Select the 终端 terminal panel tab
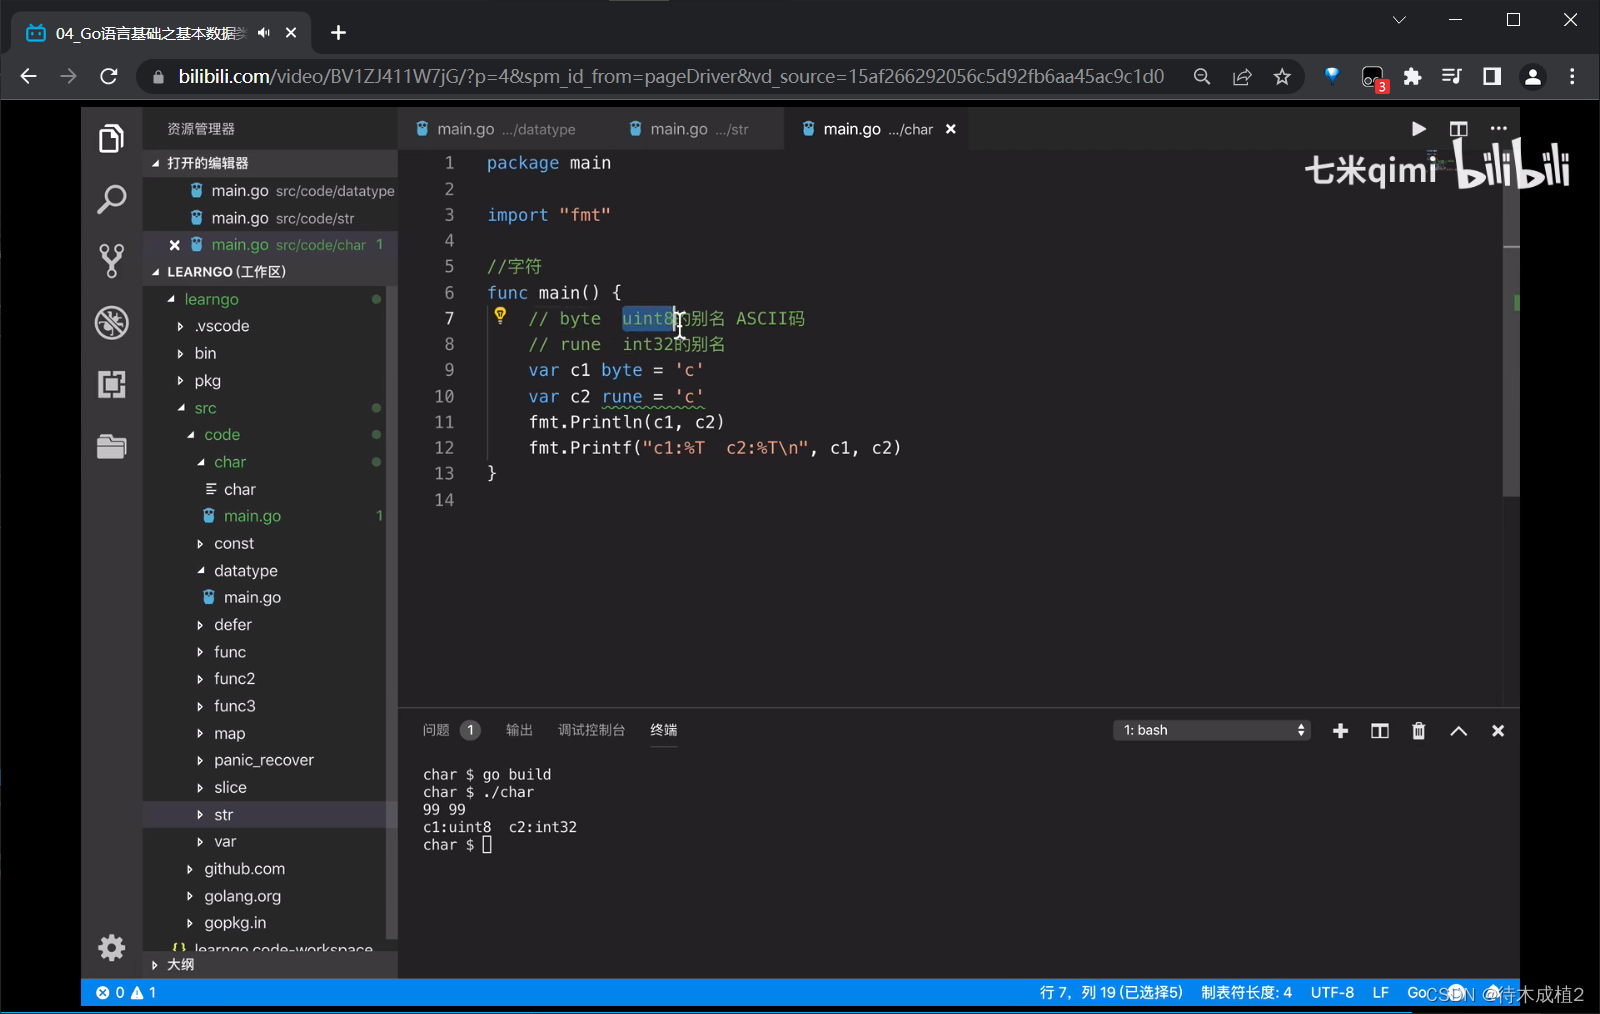Viewport: 1600px width, 1014px height. (x=663, y=730)
